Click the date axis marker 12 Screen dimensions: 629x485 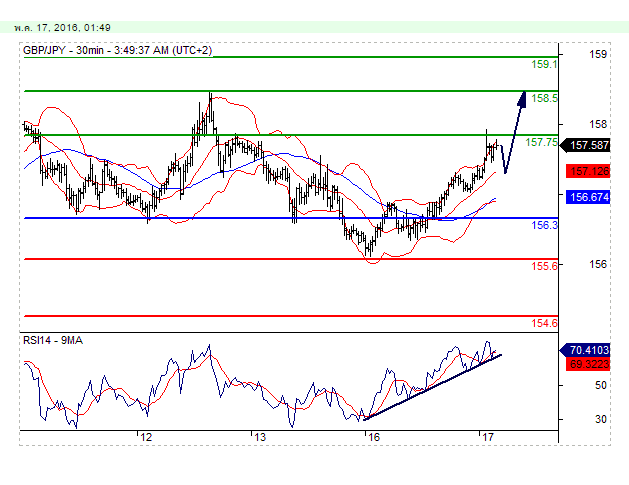[146, 437]
